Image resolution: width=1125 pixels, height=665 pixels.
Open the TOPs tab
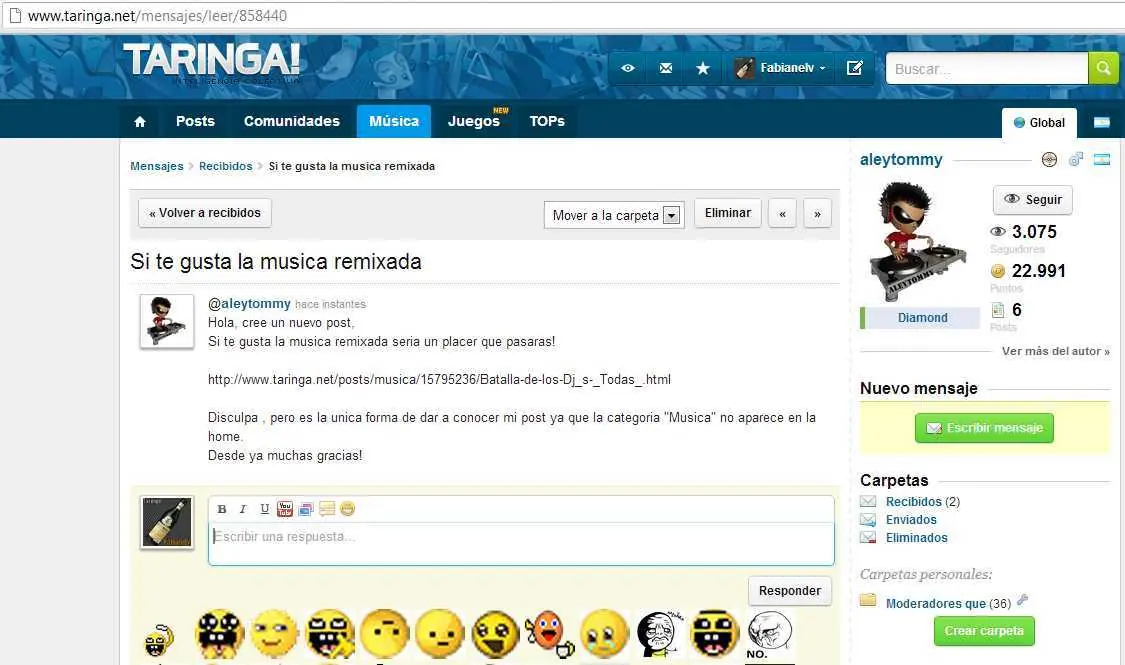tap(547, 121)
